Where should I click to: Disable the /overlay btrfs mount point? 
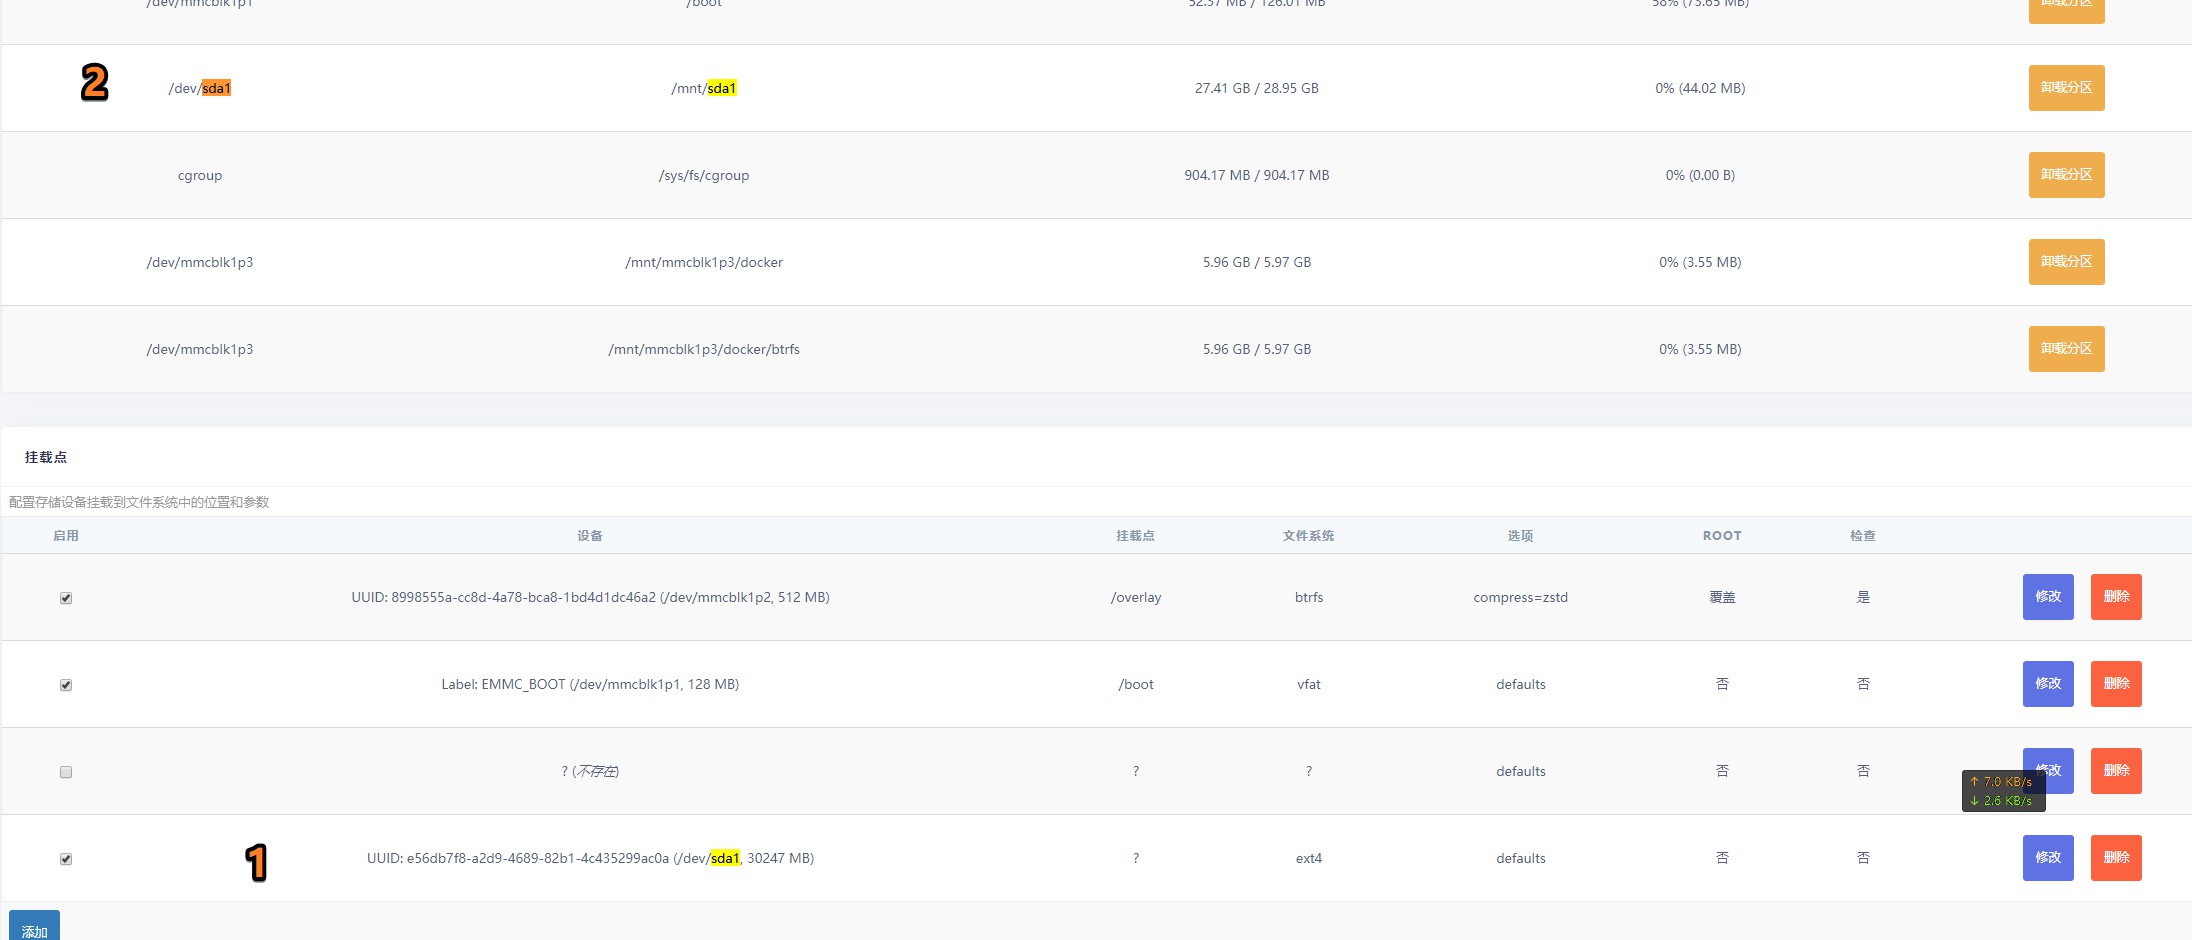pos(66,598)
